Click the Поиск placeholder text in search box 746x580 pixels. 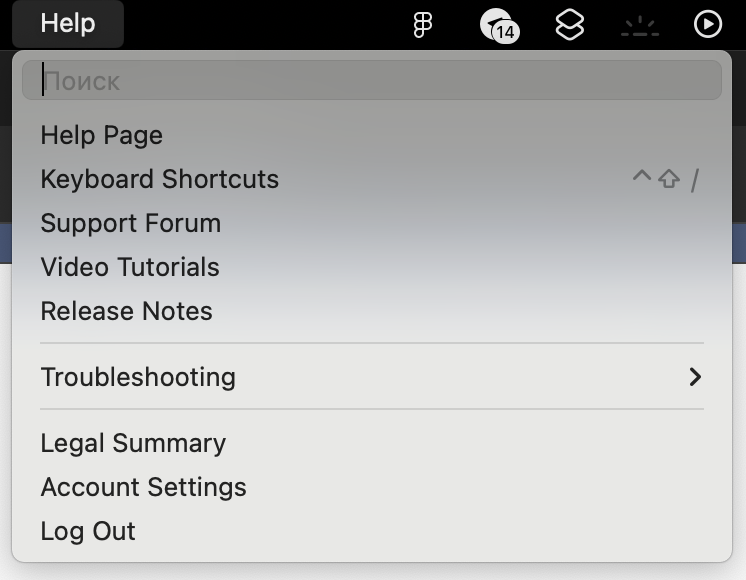pos(82,81)
